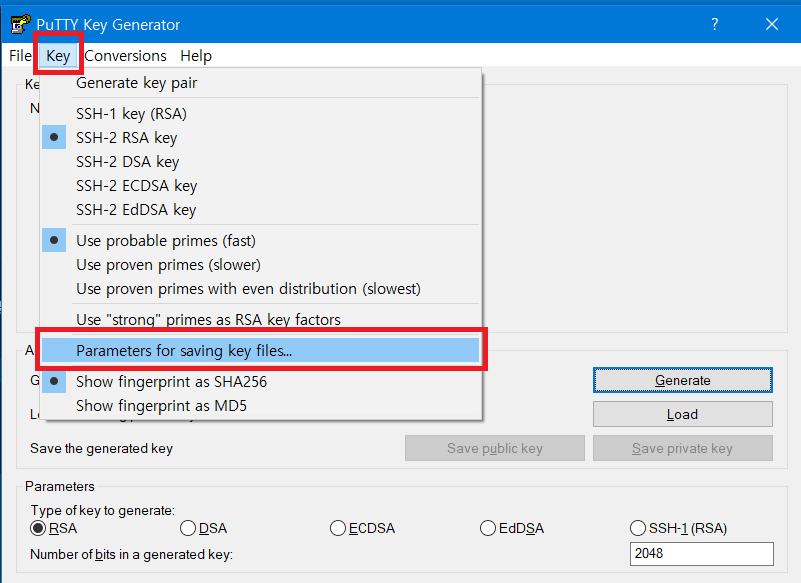Viewport: 801px width, 583px height.
Task: Click the Load button
Action: [682, 414]
